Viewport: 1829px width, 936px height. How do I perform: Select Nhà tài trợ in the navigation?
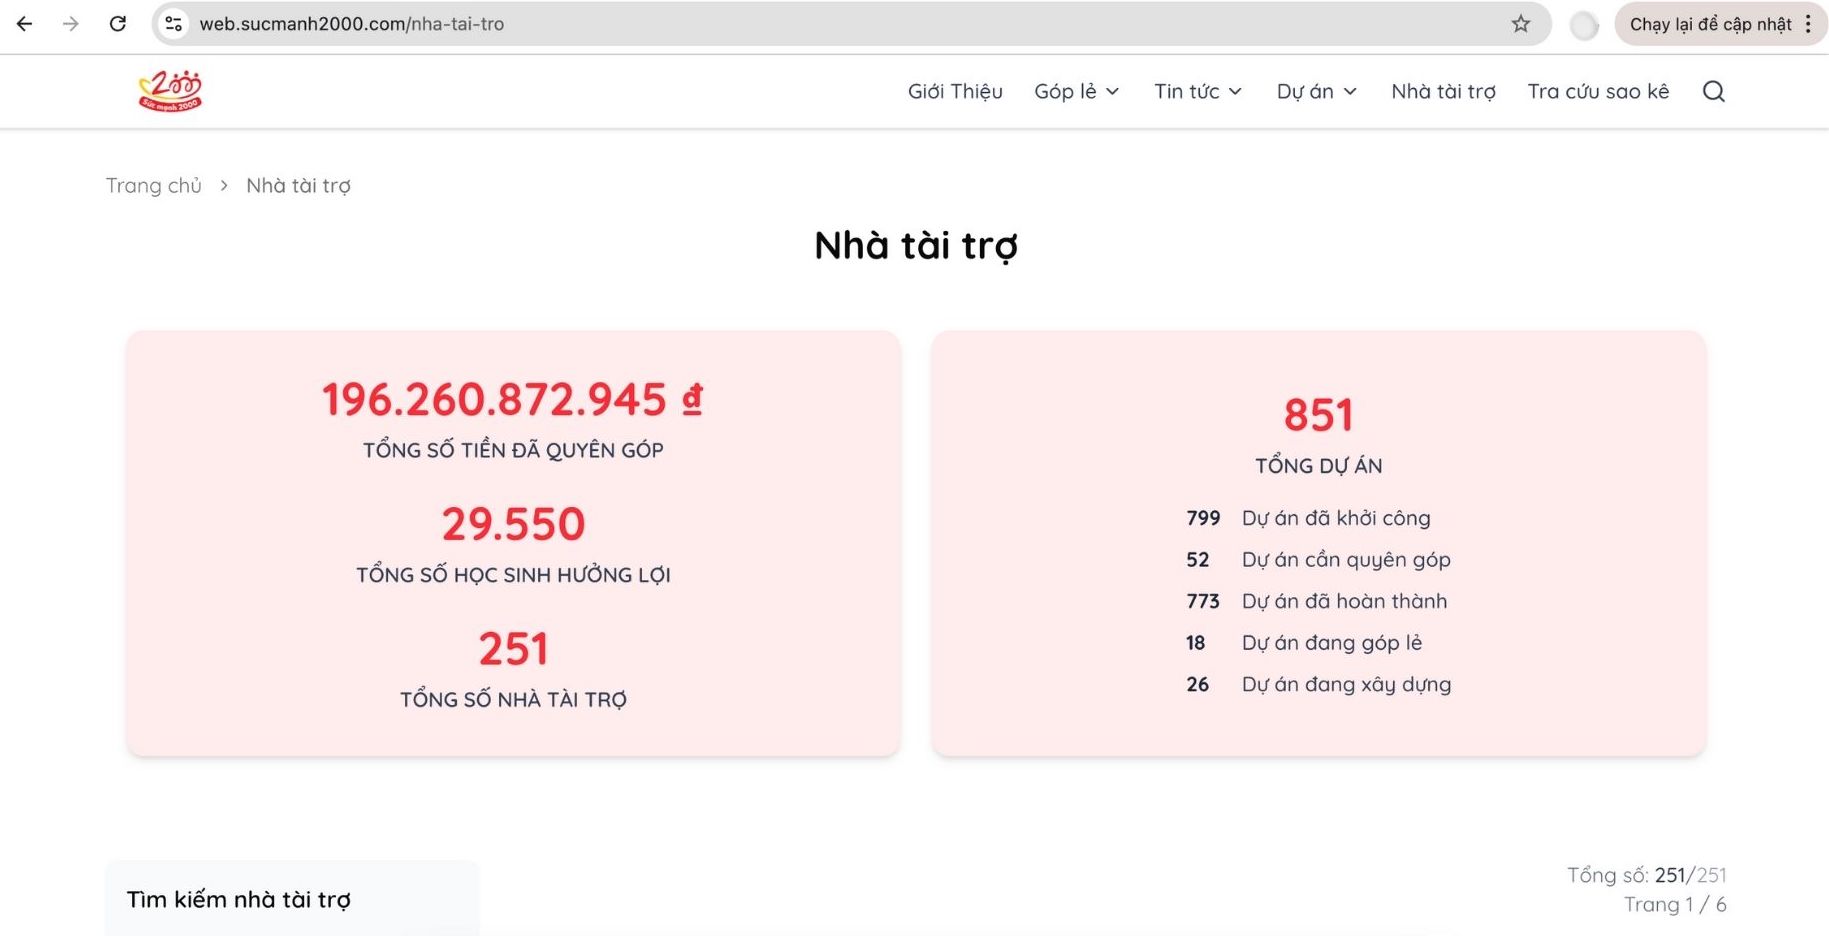pos(1443,91)
